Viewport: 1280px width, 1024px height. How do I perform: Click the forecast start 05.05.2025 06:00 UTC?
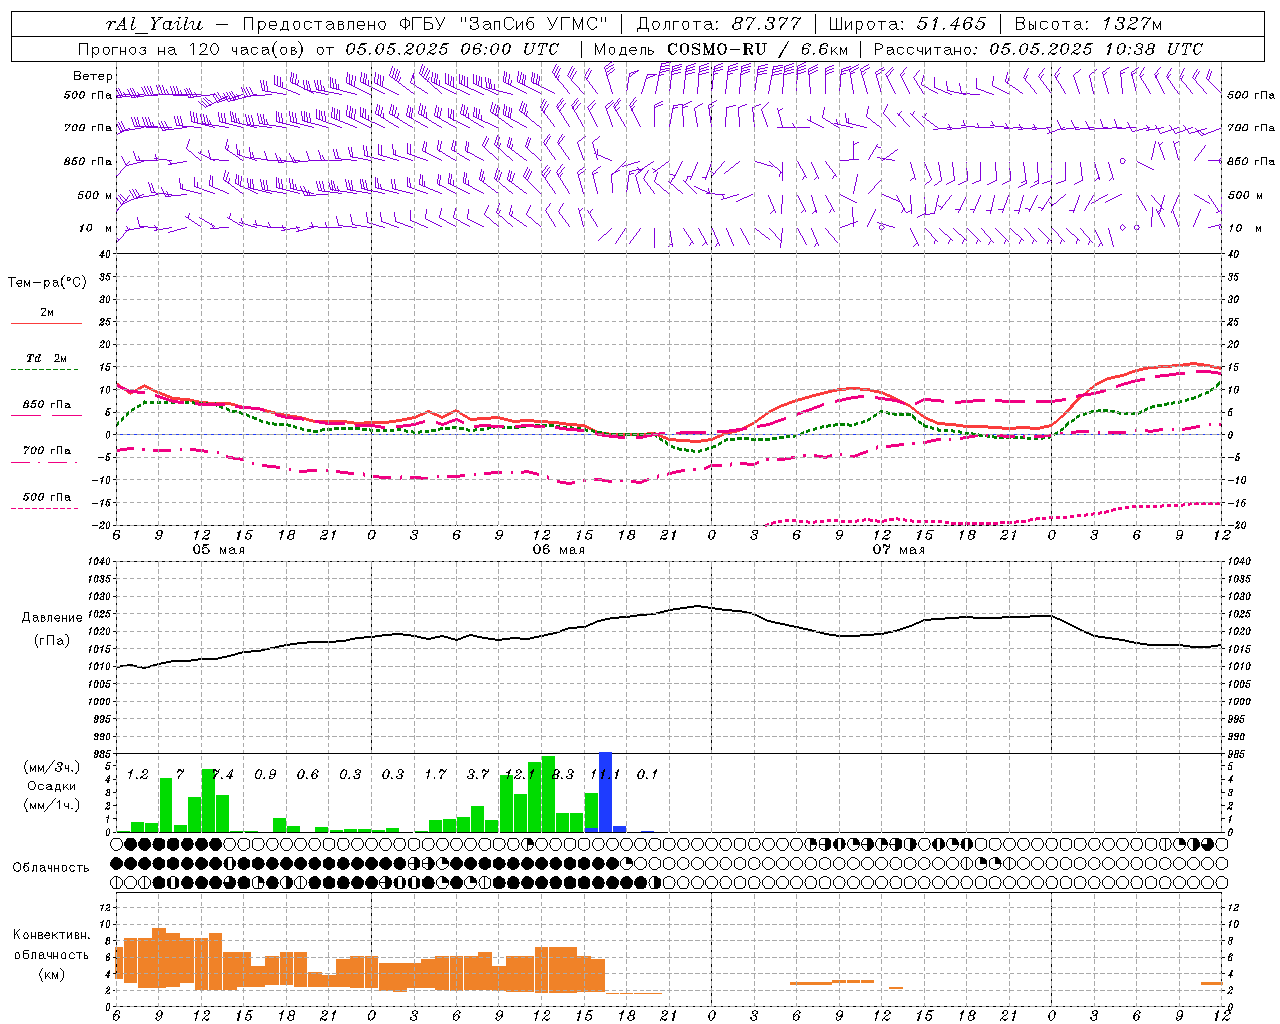click(452, 49)
